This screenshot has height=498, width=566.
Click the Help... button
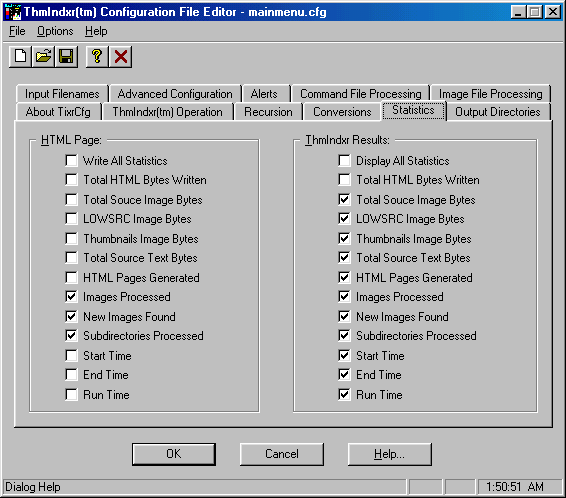pos(389,454)
